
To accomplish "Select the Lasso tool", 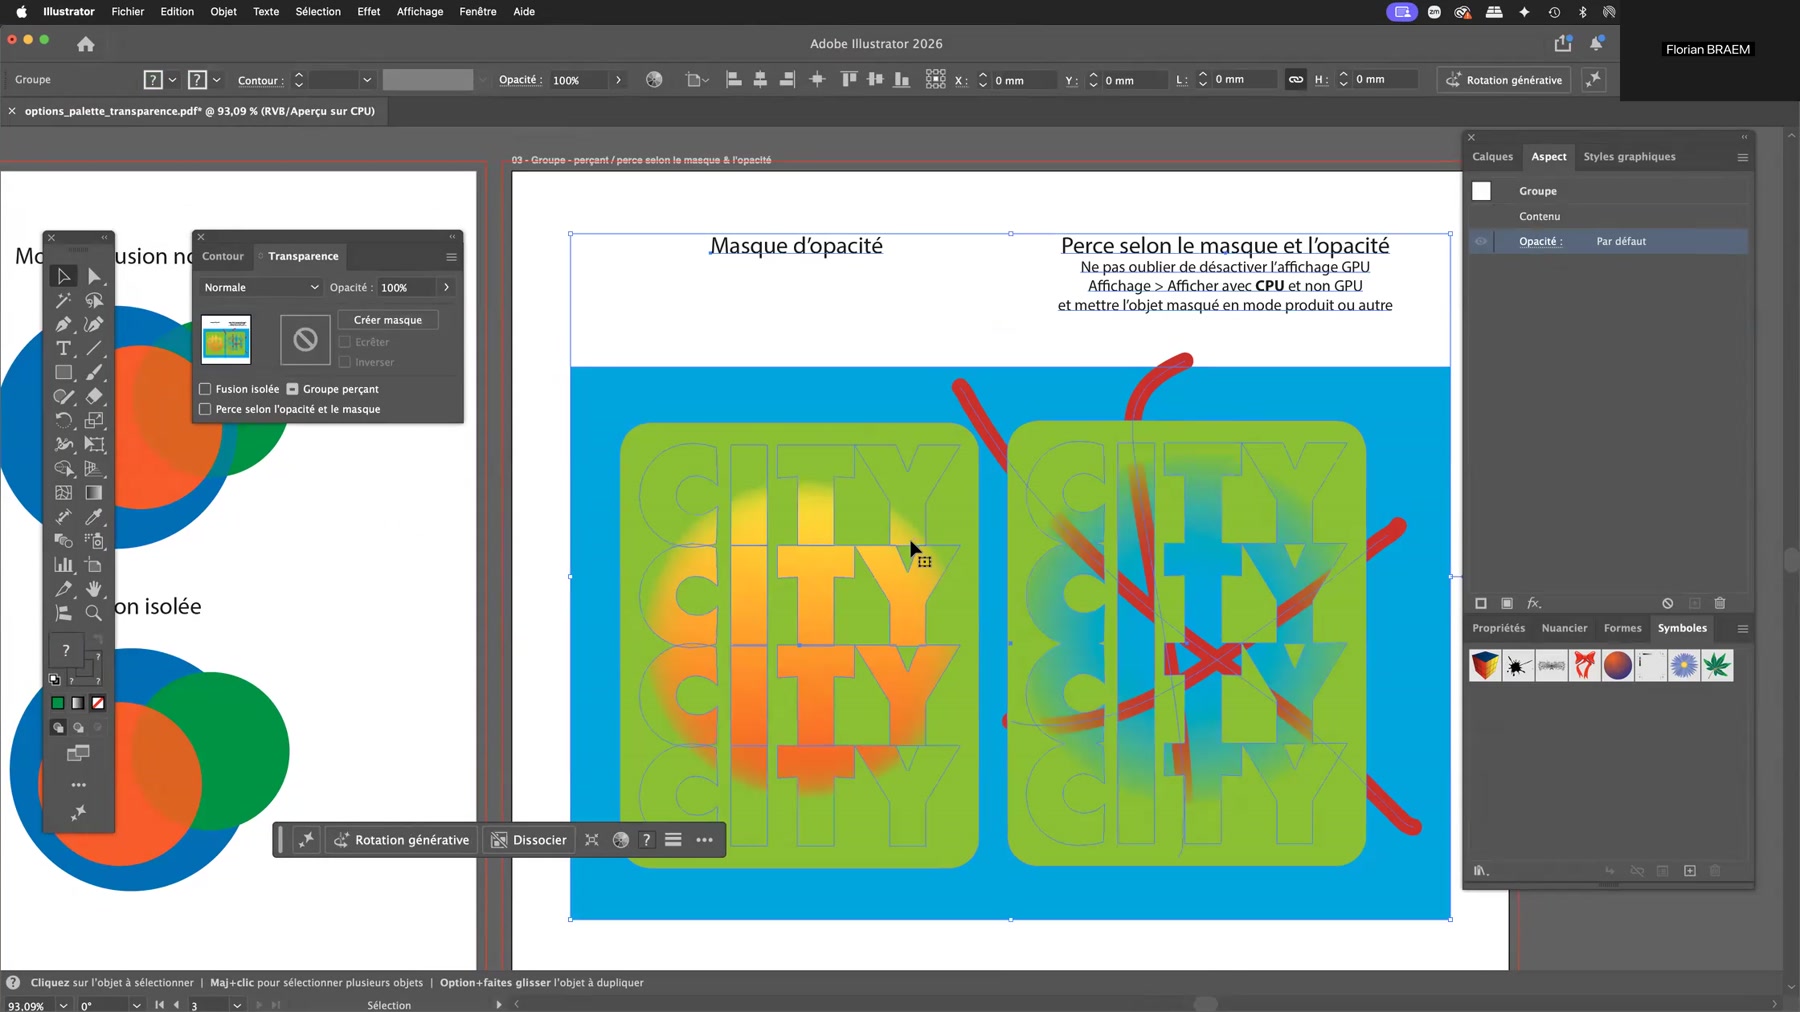I will [94, 300].
